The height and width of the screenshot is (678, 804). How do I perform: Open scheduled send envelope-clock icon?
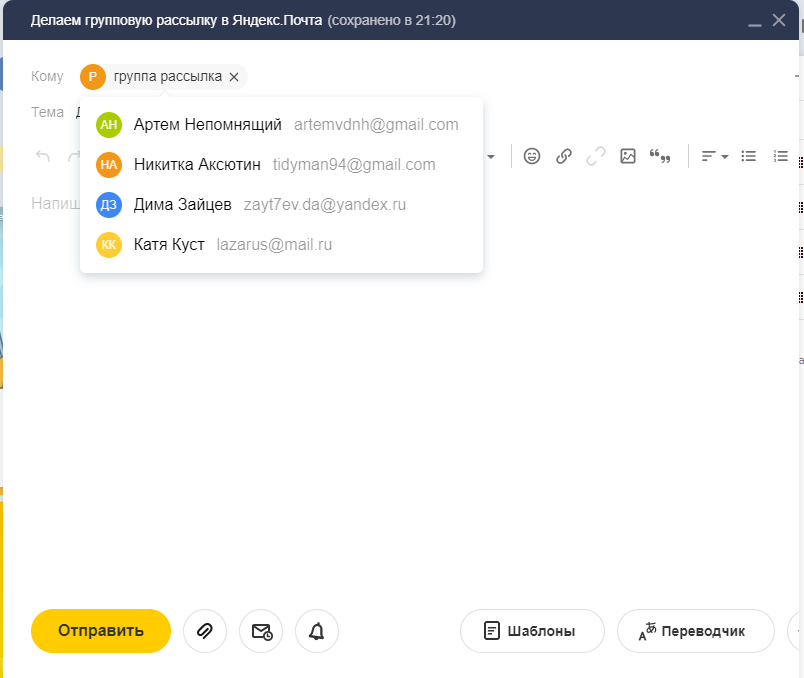[x=261, y=631]
